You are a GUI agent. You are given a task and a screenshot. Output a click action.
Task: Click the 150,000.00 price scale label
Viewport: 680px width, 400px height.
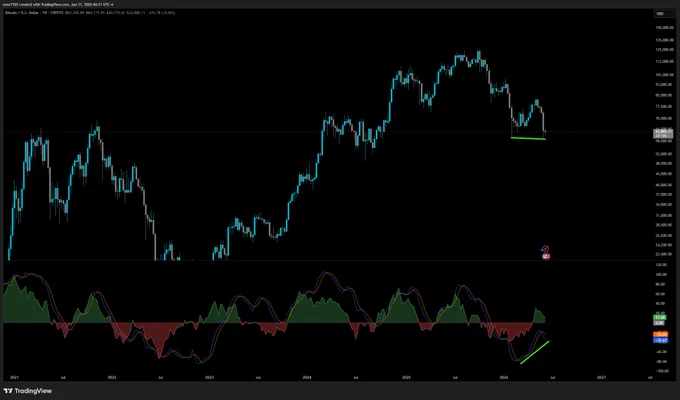point(665,28)
